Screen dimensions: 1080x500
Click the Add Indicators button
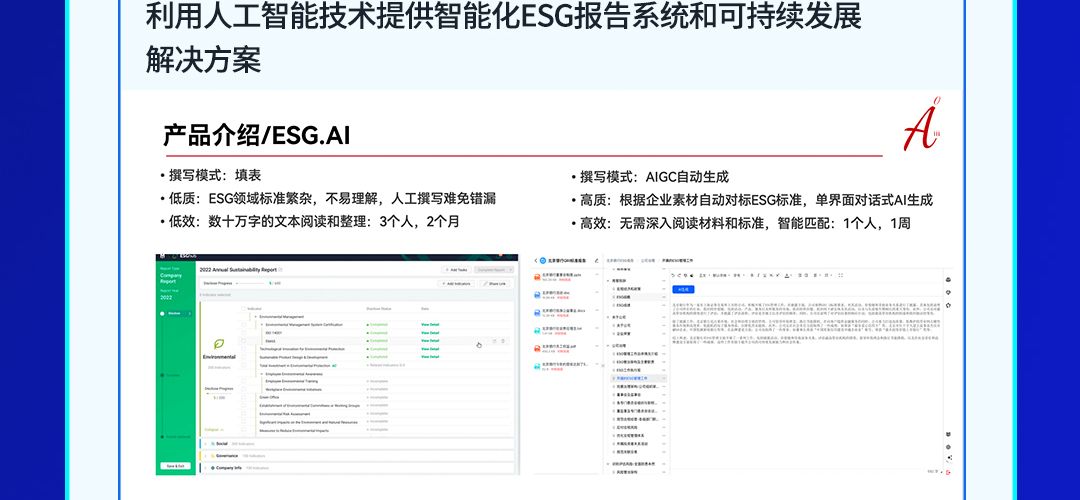[456, 284]
